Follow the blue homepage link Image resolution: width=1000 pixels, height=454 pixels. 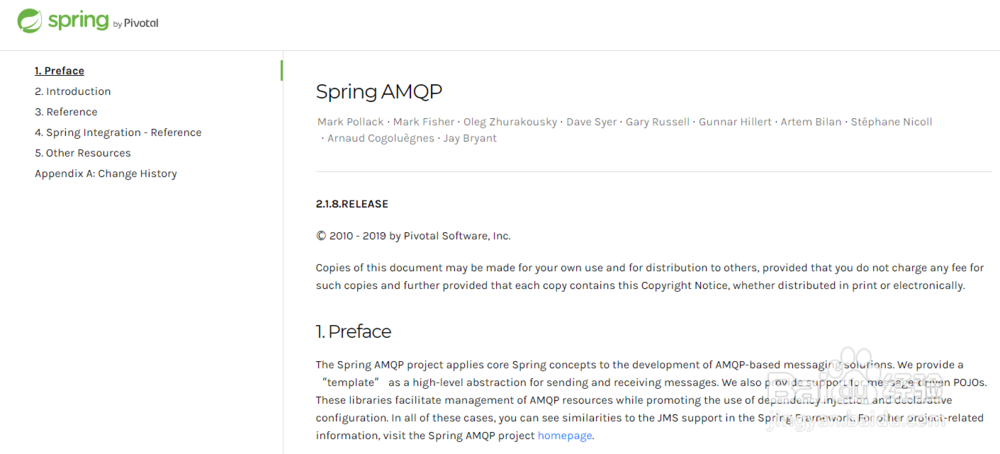[564, 436]
